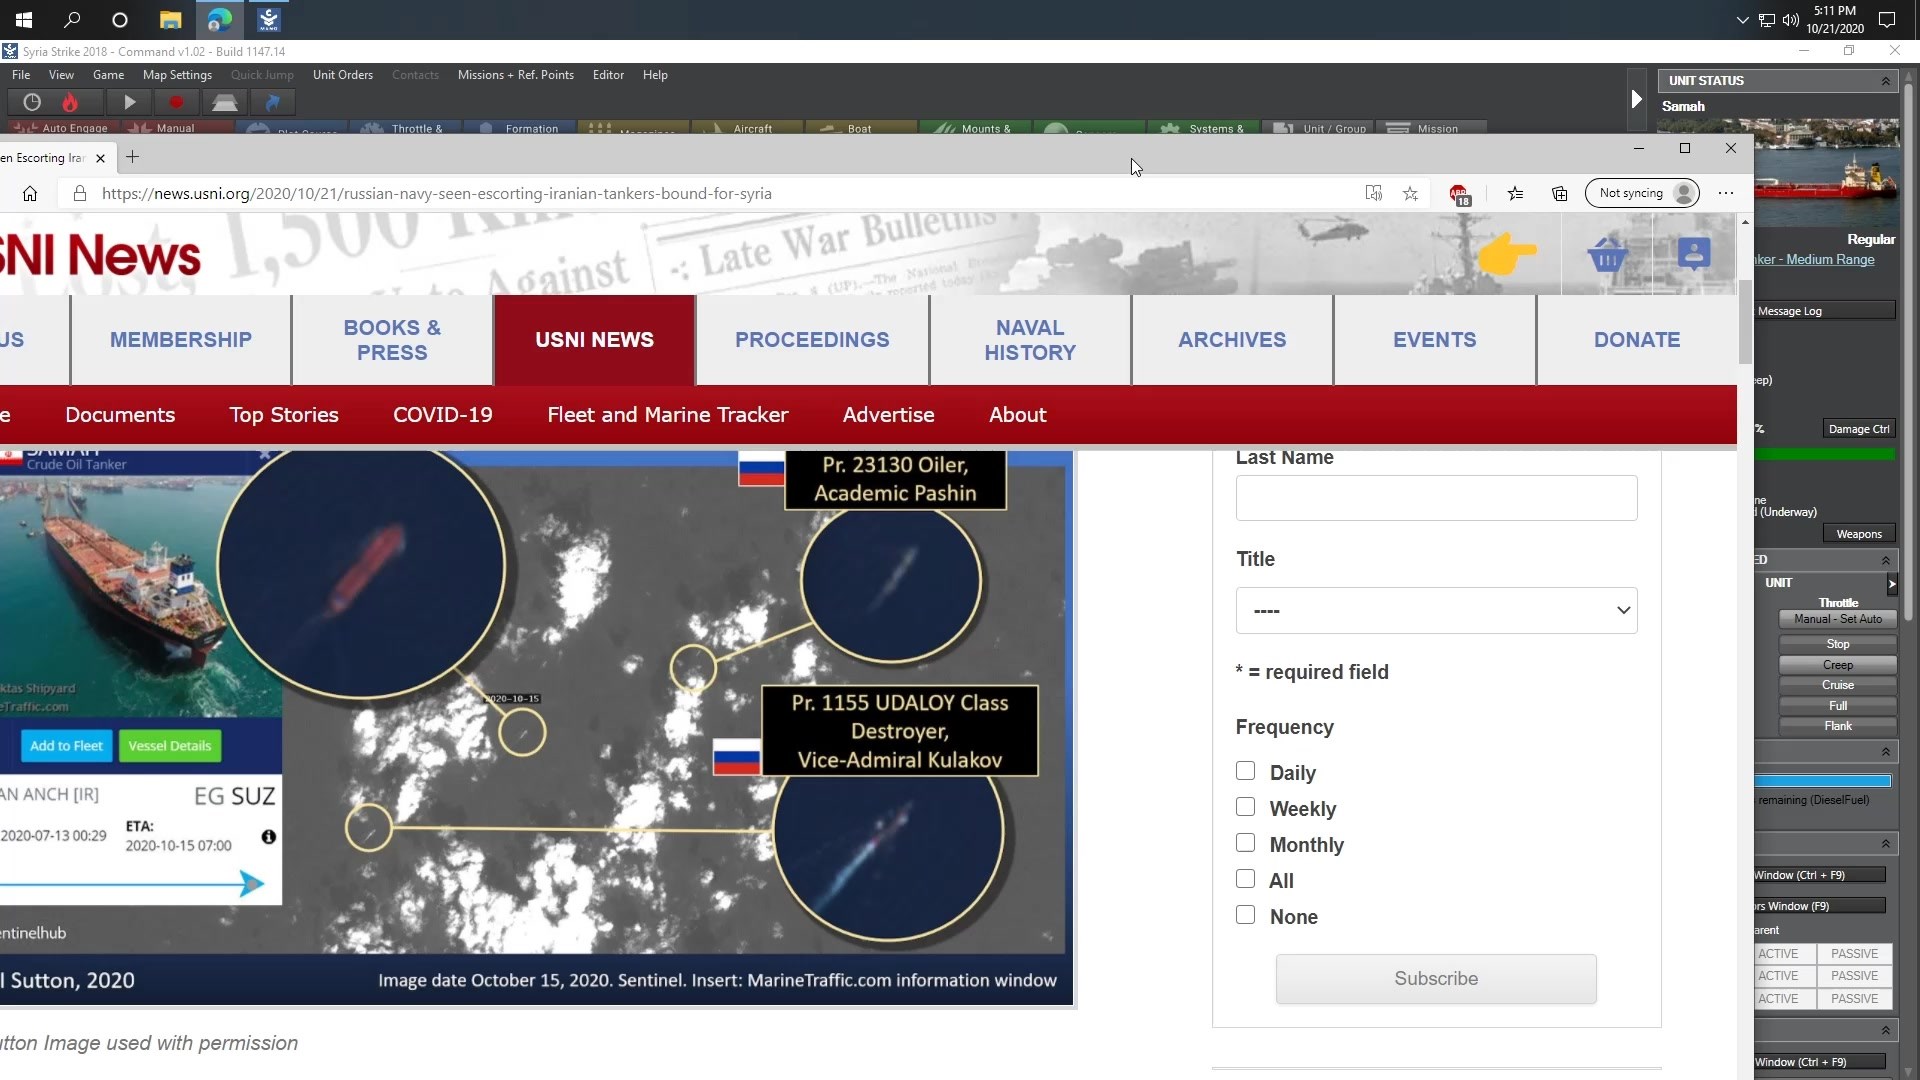Open the Unit Orders menu
This screenshot has height=1080, width=1920.
(343, 75)
